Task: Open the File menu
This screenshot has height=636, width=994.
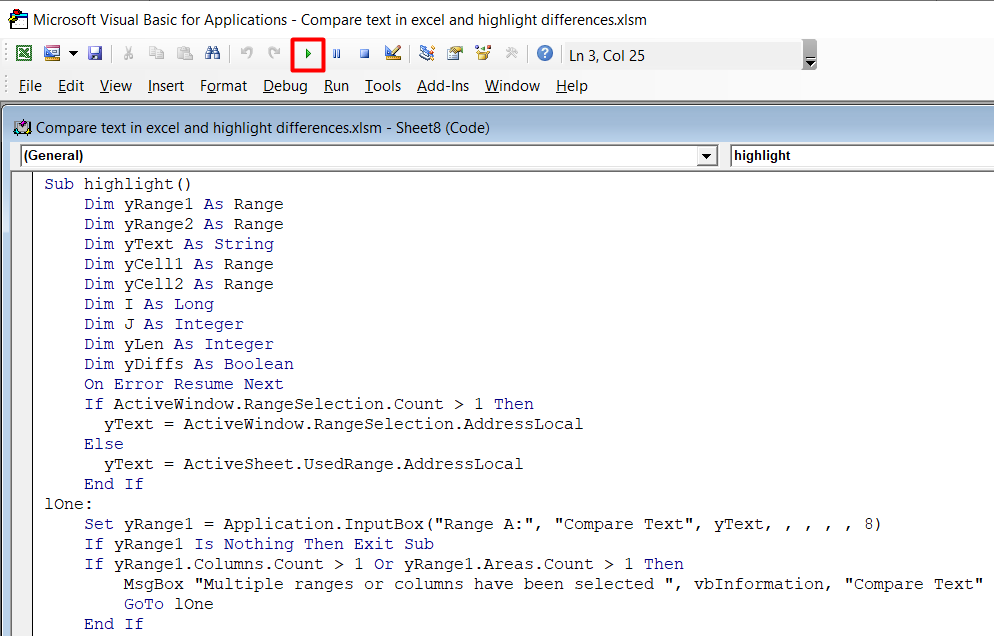Action: [30, 86]
